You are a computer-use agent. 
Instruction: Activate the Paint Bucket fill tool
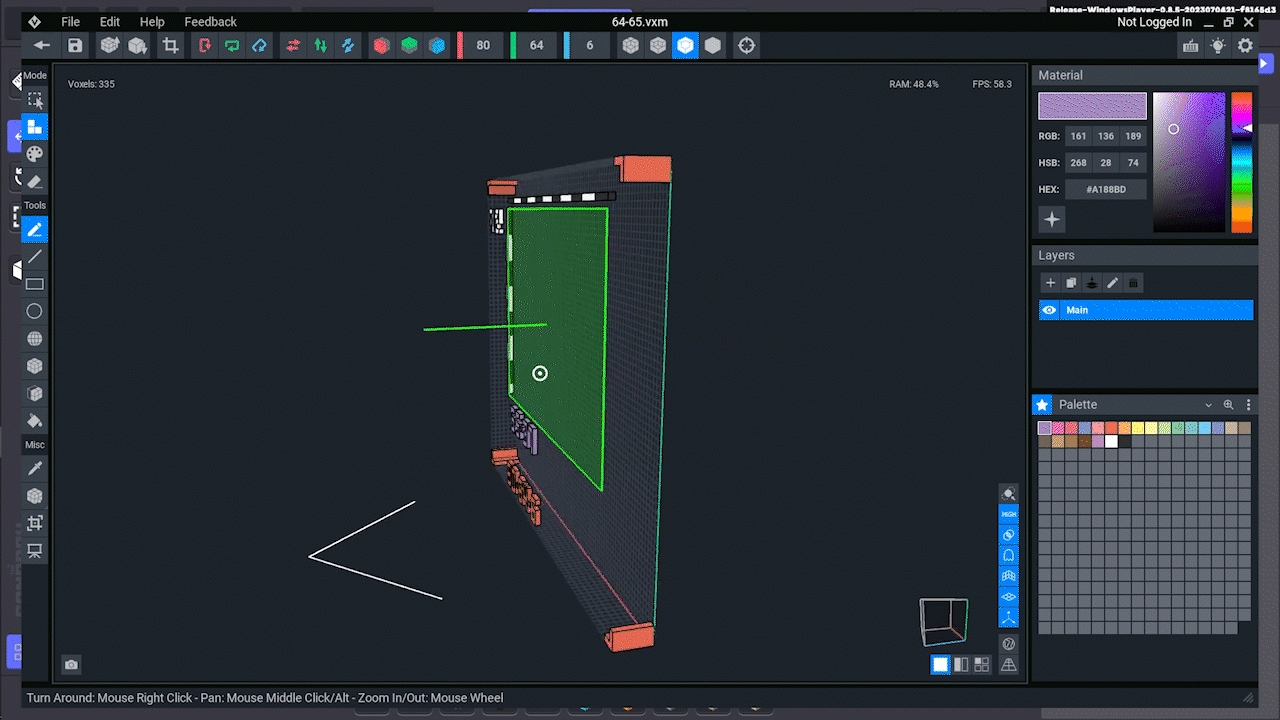(x=35, y=421)
